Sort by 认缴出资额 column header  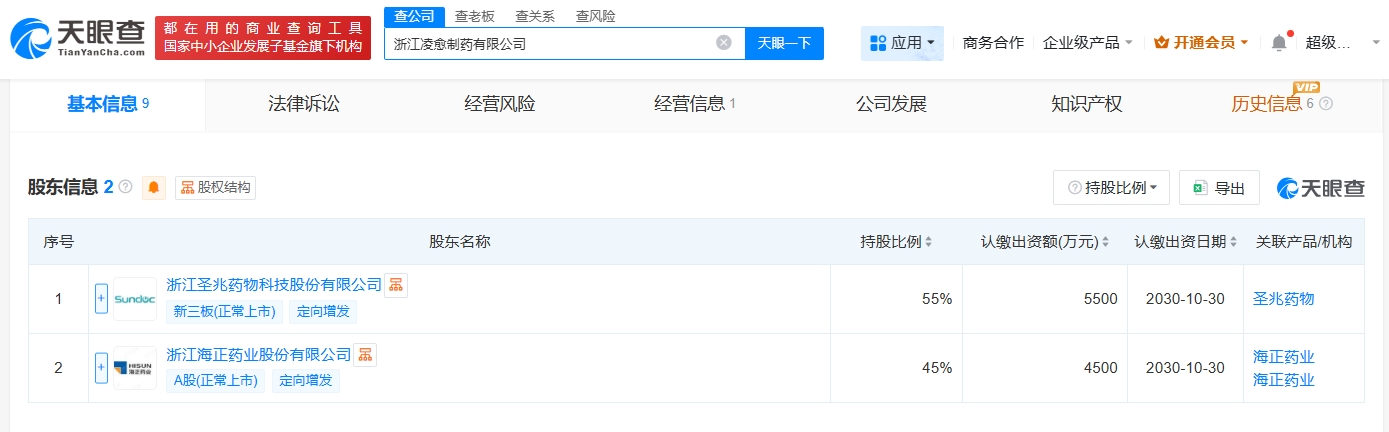click(x=1045, y=242)
